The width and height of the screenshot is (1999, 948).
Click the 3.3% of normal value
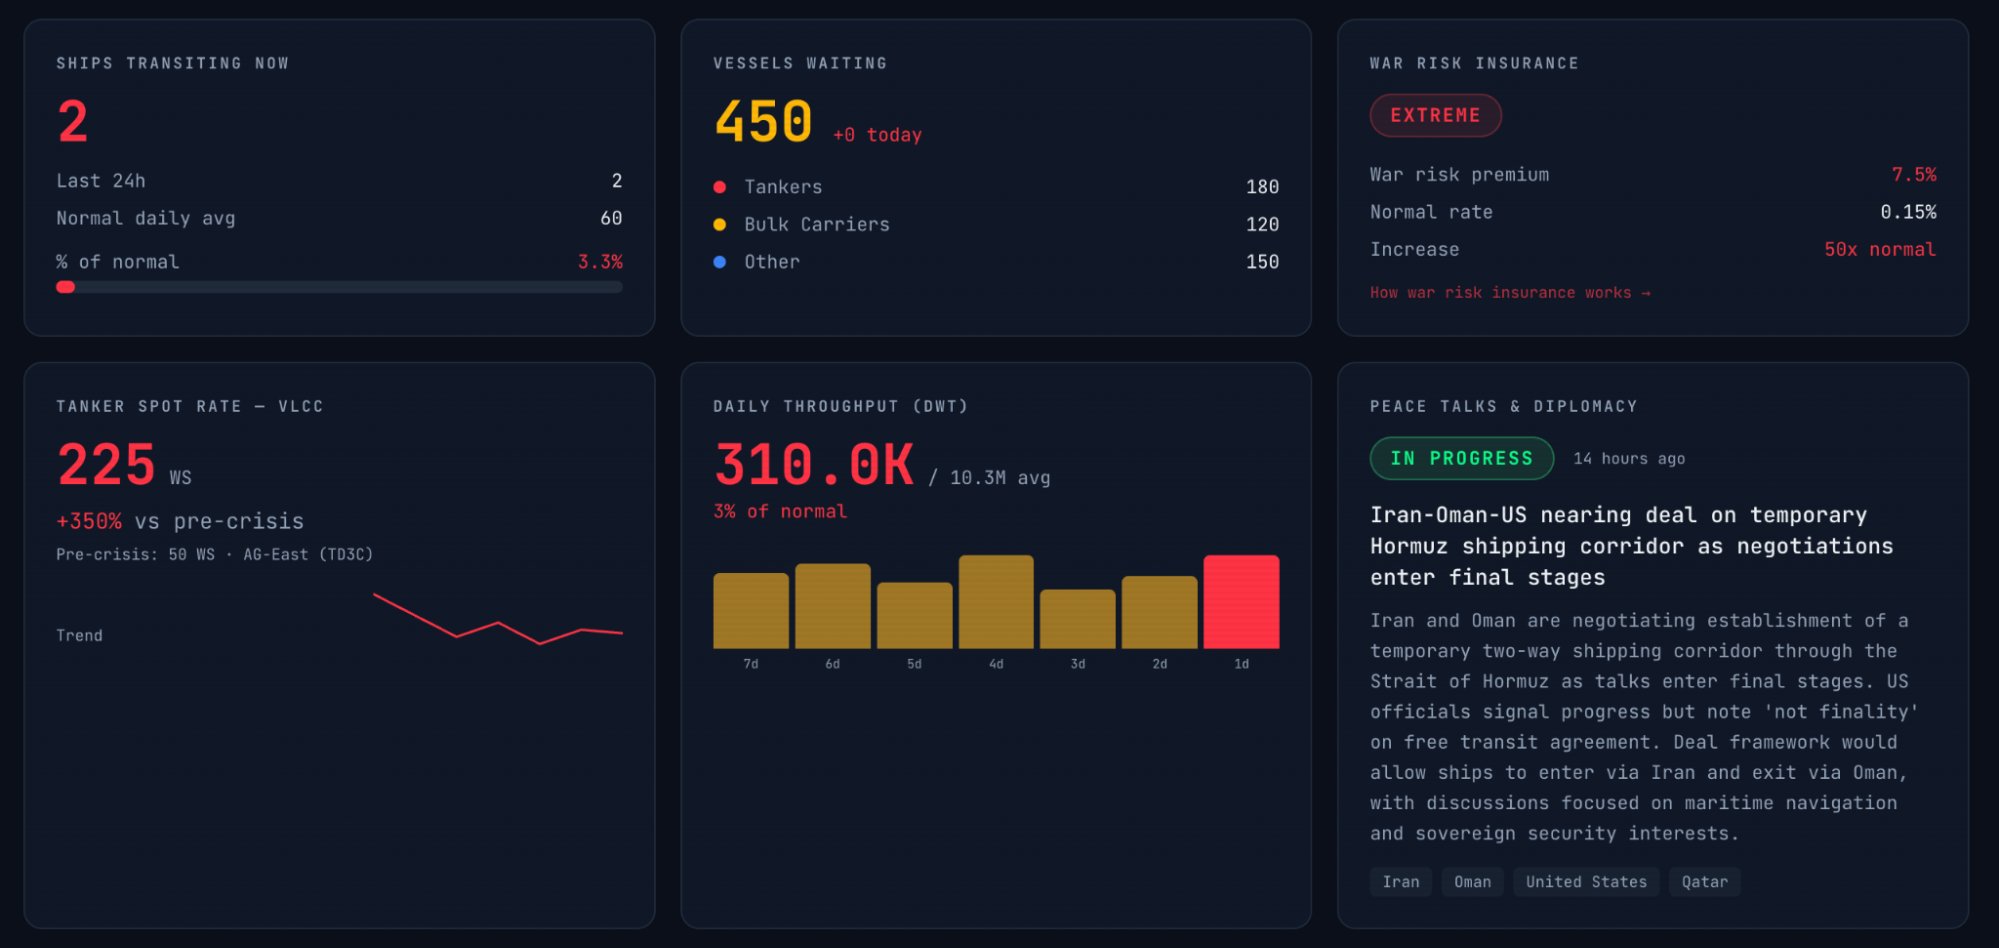pos(600,262)
